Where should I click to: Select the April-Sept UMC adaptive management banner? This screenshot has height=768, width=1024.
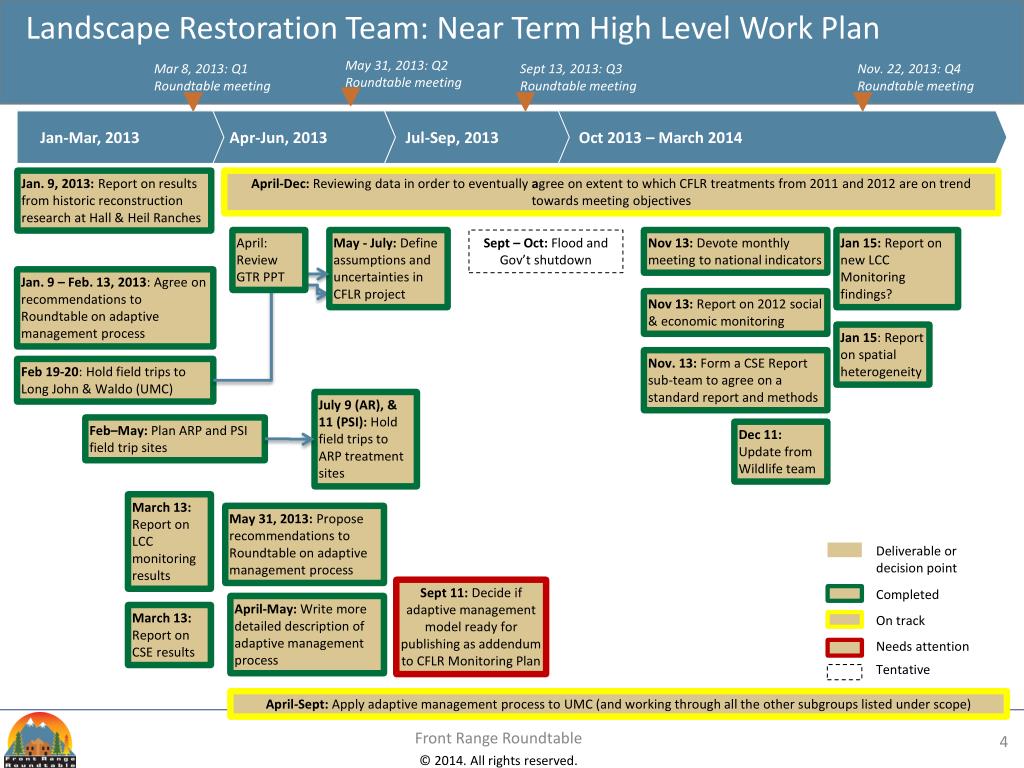pyautogui.click(x=618, y=704)
